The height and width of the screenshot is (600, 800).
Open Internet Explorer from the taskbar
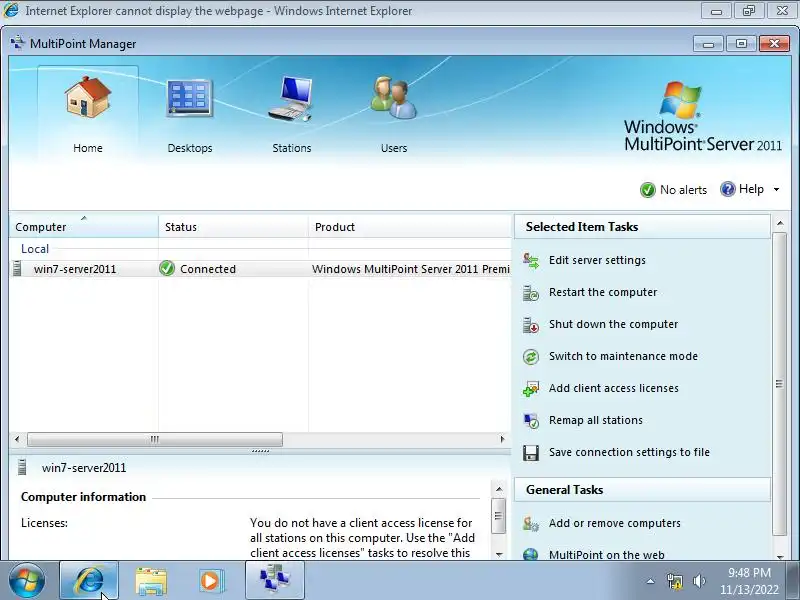89,581
